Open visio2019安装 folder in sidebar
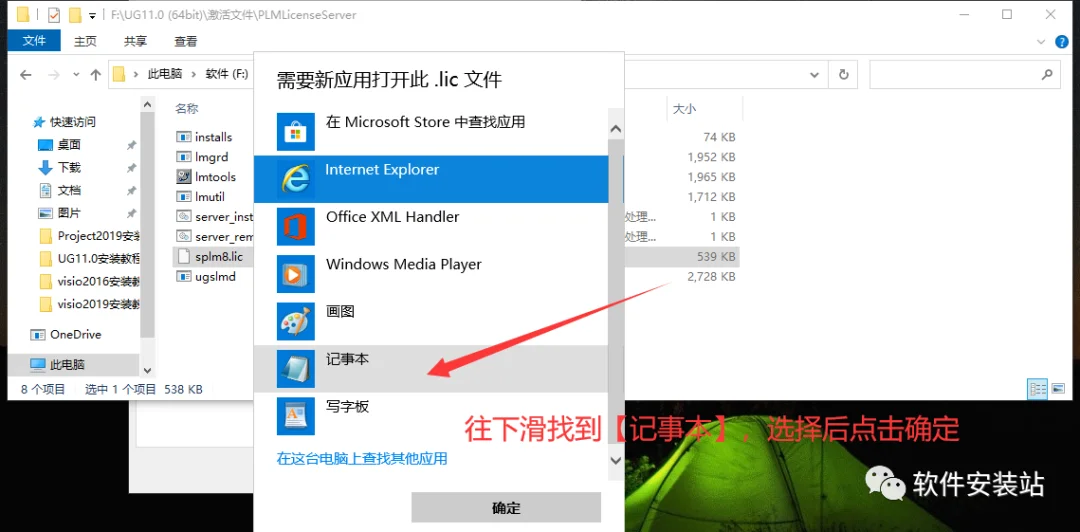This screenshot has width=1080, height=532. click(x=90, y=303)
